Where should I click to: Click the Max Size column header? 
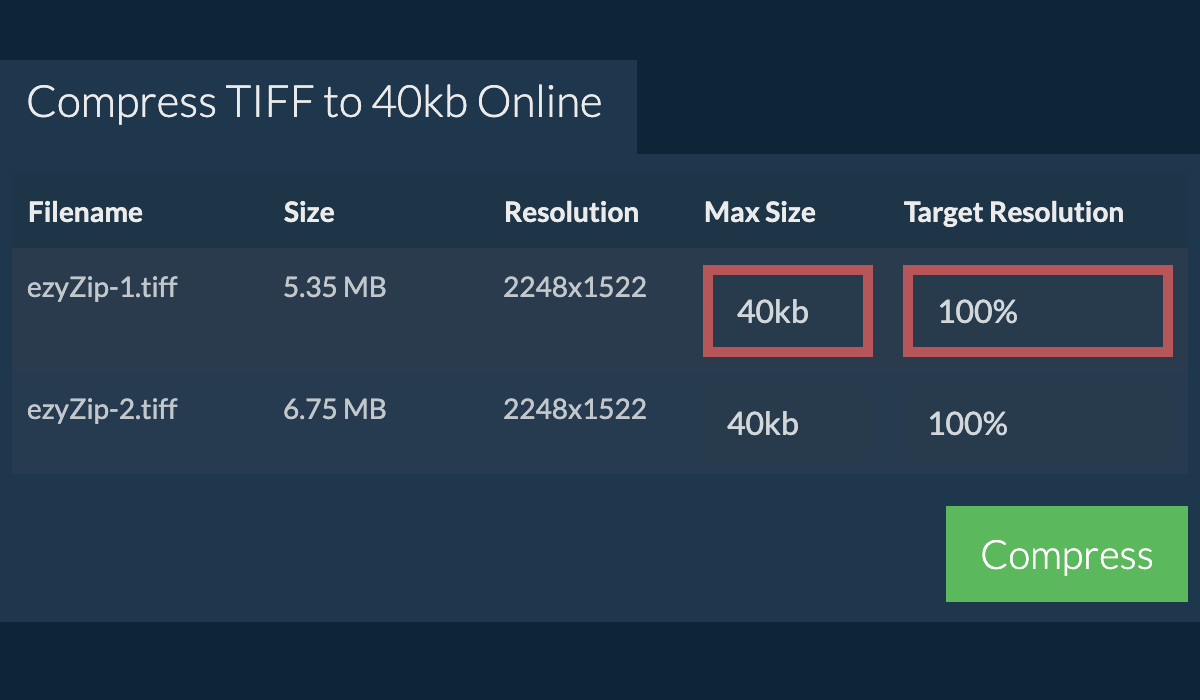click(x=760, y=212)
